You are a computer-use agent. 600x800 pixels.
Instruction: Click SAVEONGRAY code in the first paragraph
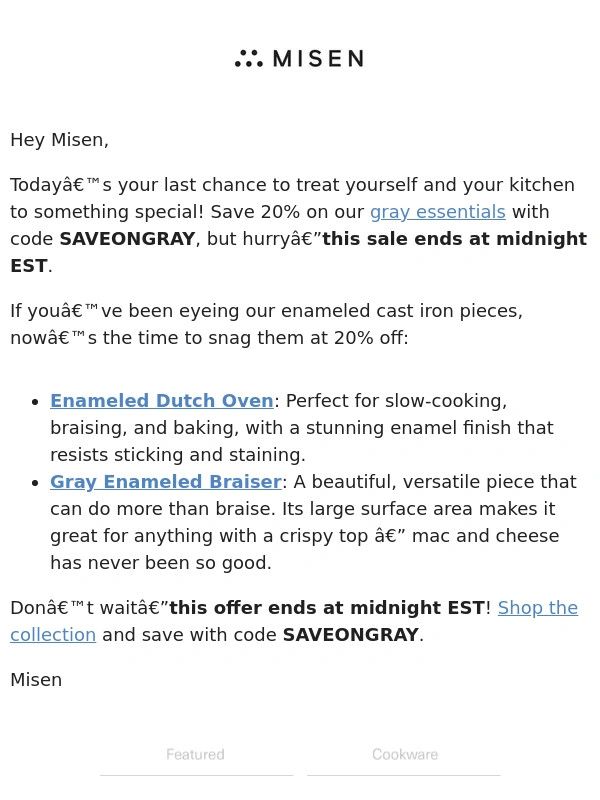[127, 239]
